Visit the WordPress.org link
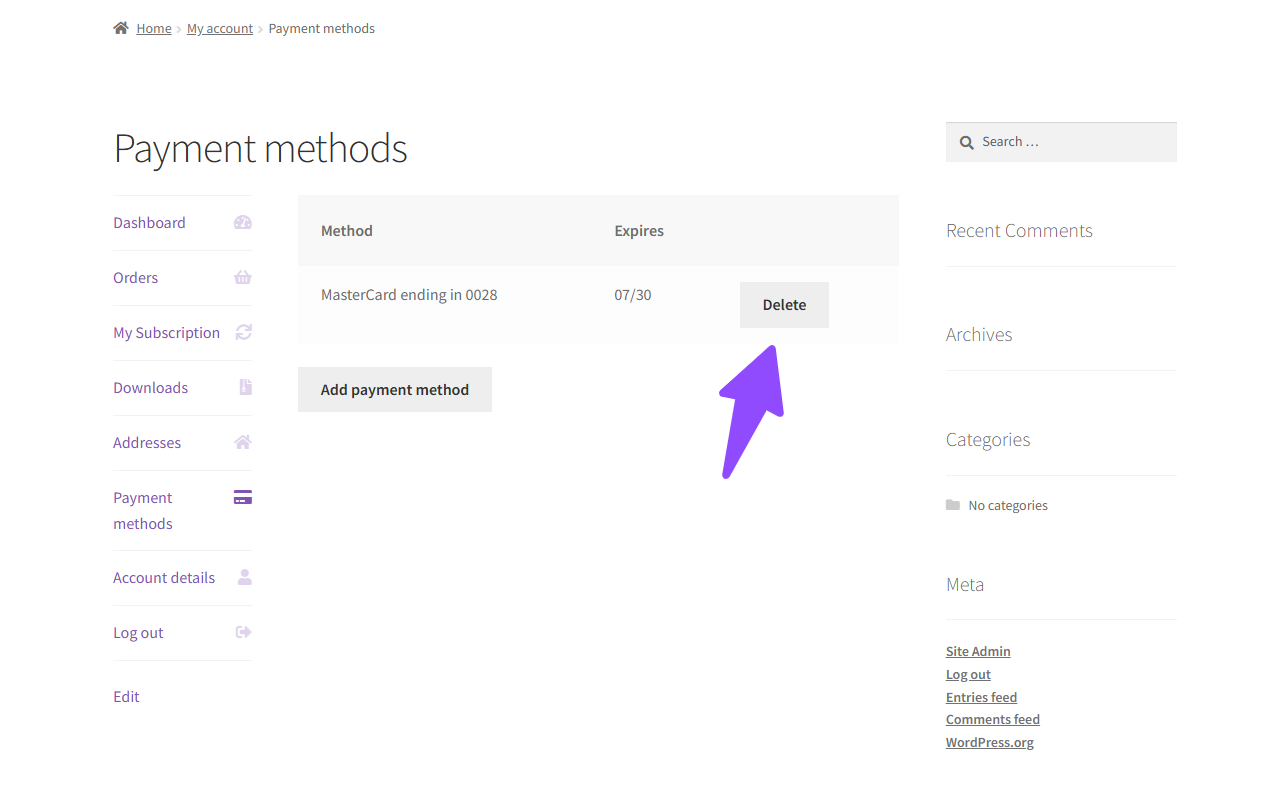Viewport: 1281px width, 801px height. pyautogui.click(x=989, y=742)
